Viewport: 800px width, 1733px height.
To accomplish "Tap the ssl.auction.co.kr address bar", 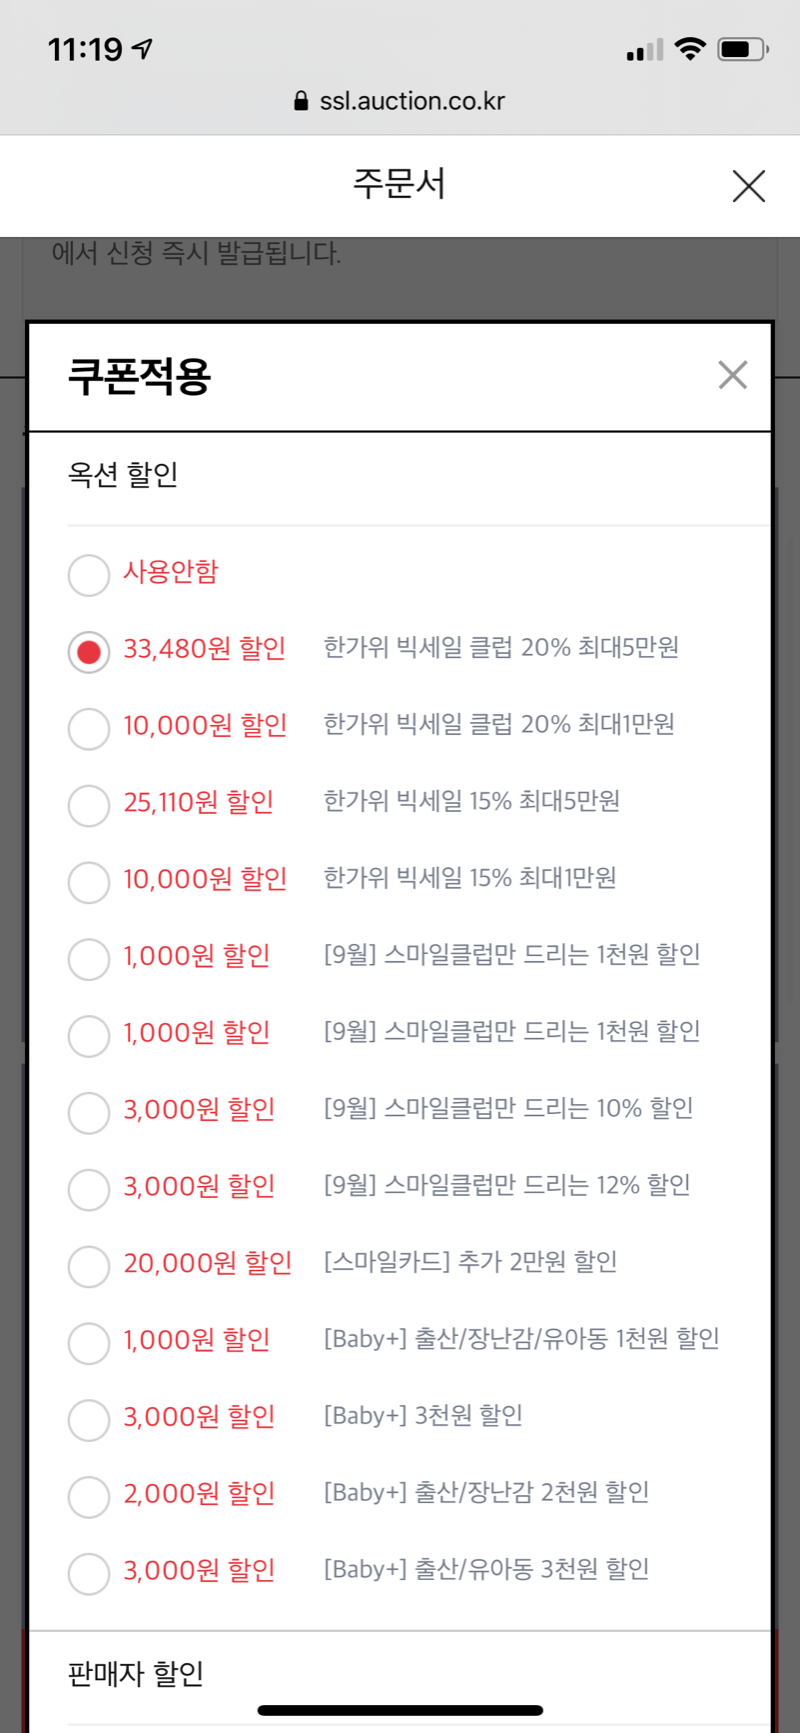I will 412,101.
